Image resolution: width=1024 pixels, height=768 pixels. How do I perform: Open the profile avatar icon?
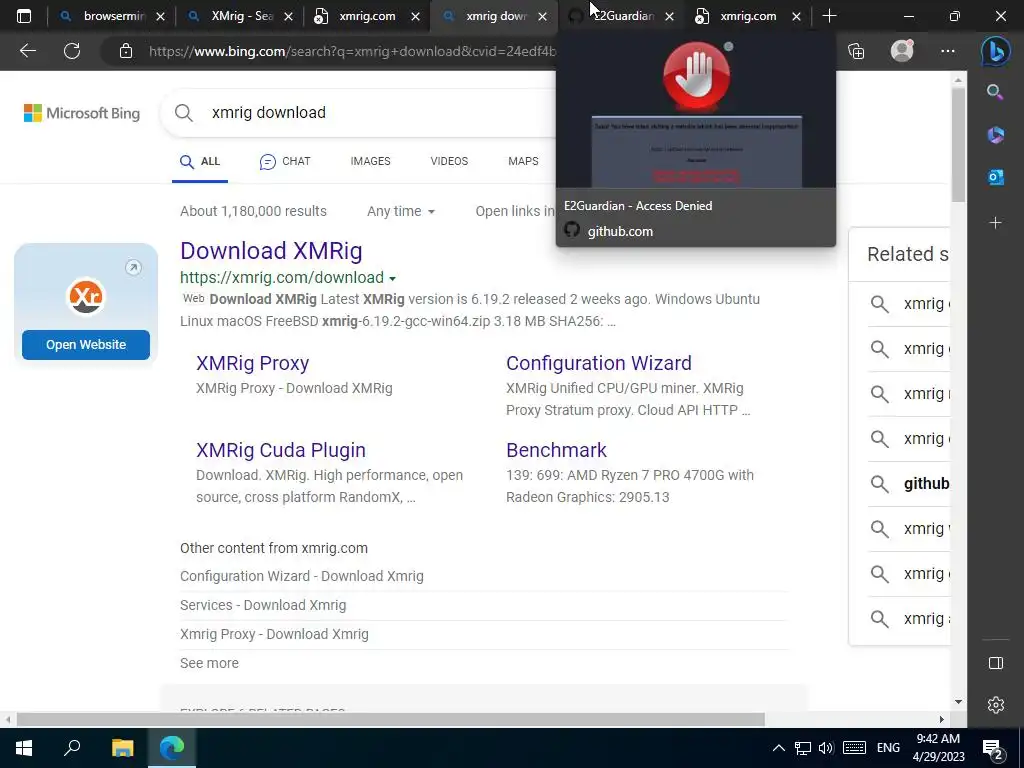coord(902,51)
